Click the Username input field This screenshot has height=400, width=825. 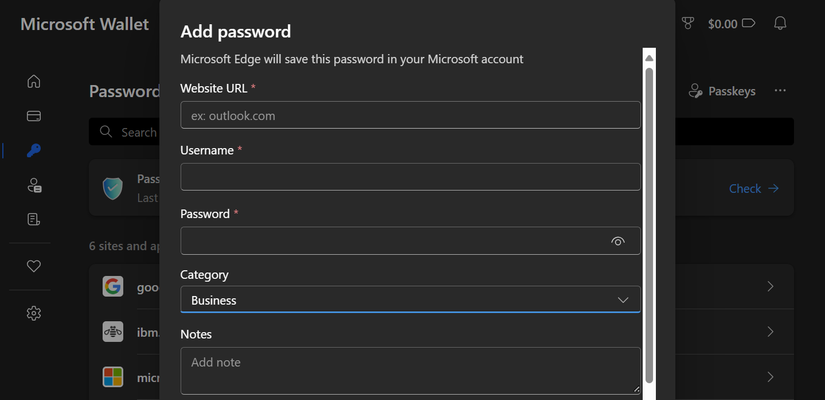(410, 177)
